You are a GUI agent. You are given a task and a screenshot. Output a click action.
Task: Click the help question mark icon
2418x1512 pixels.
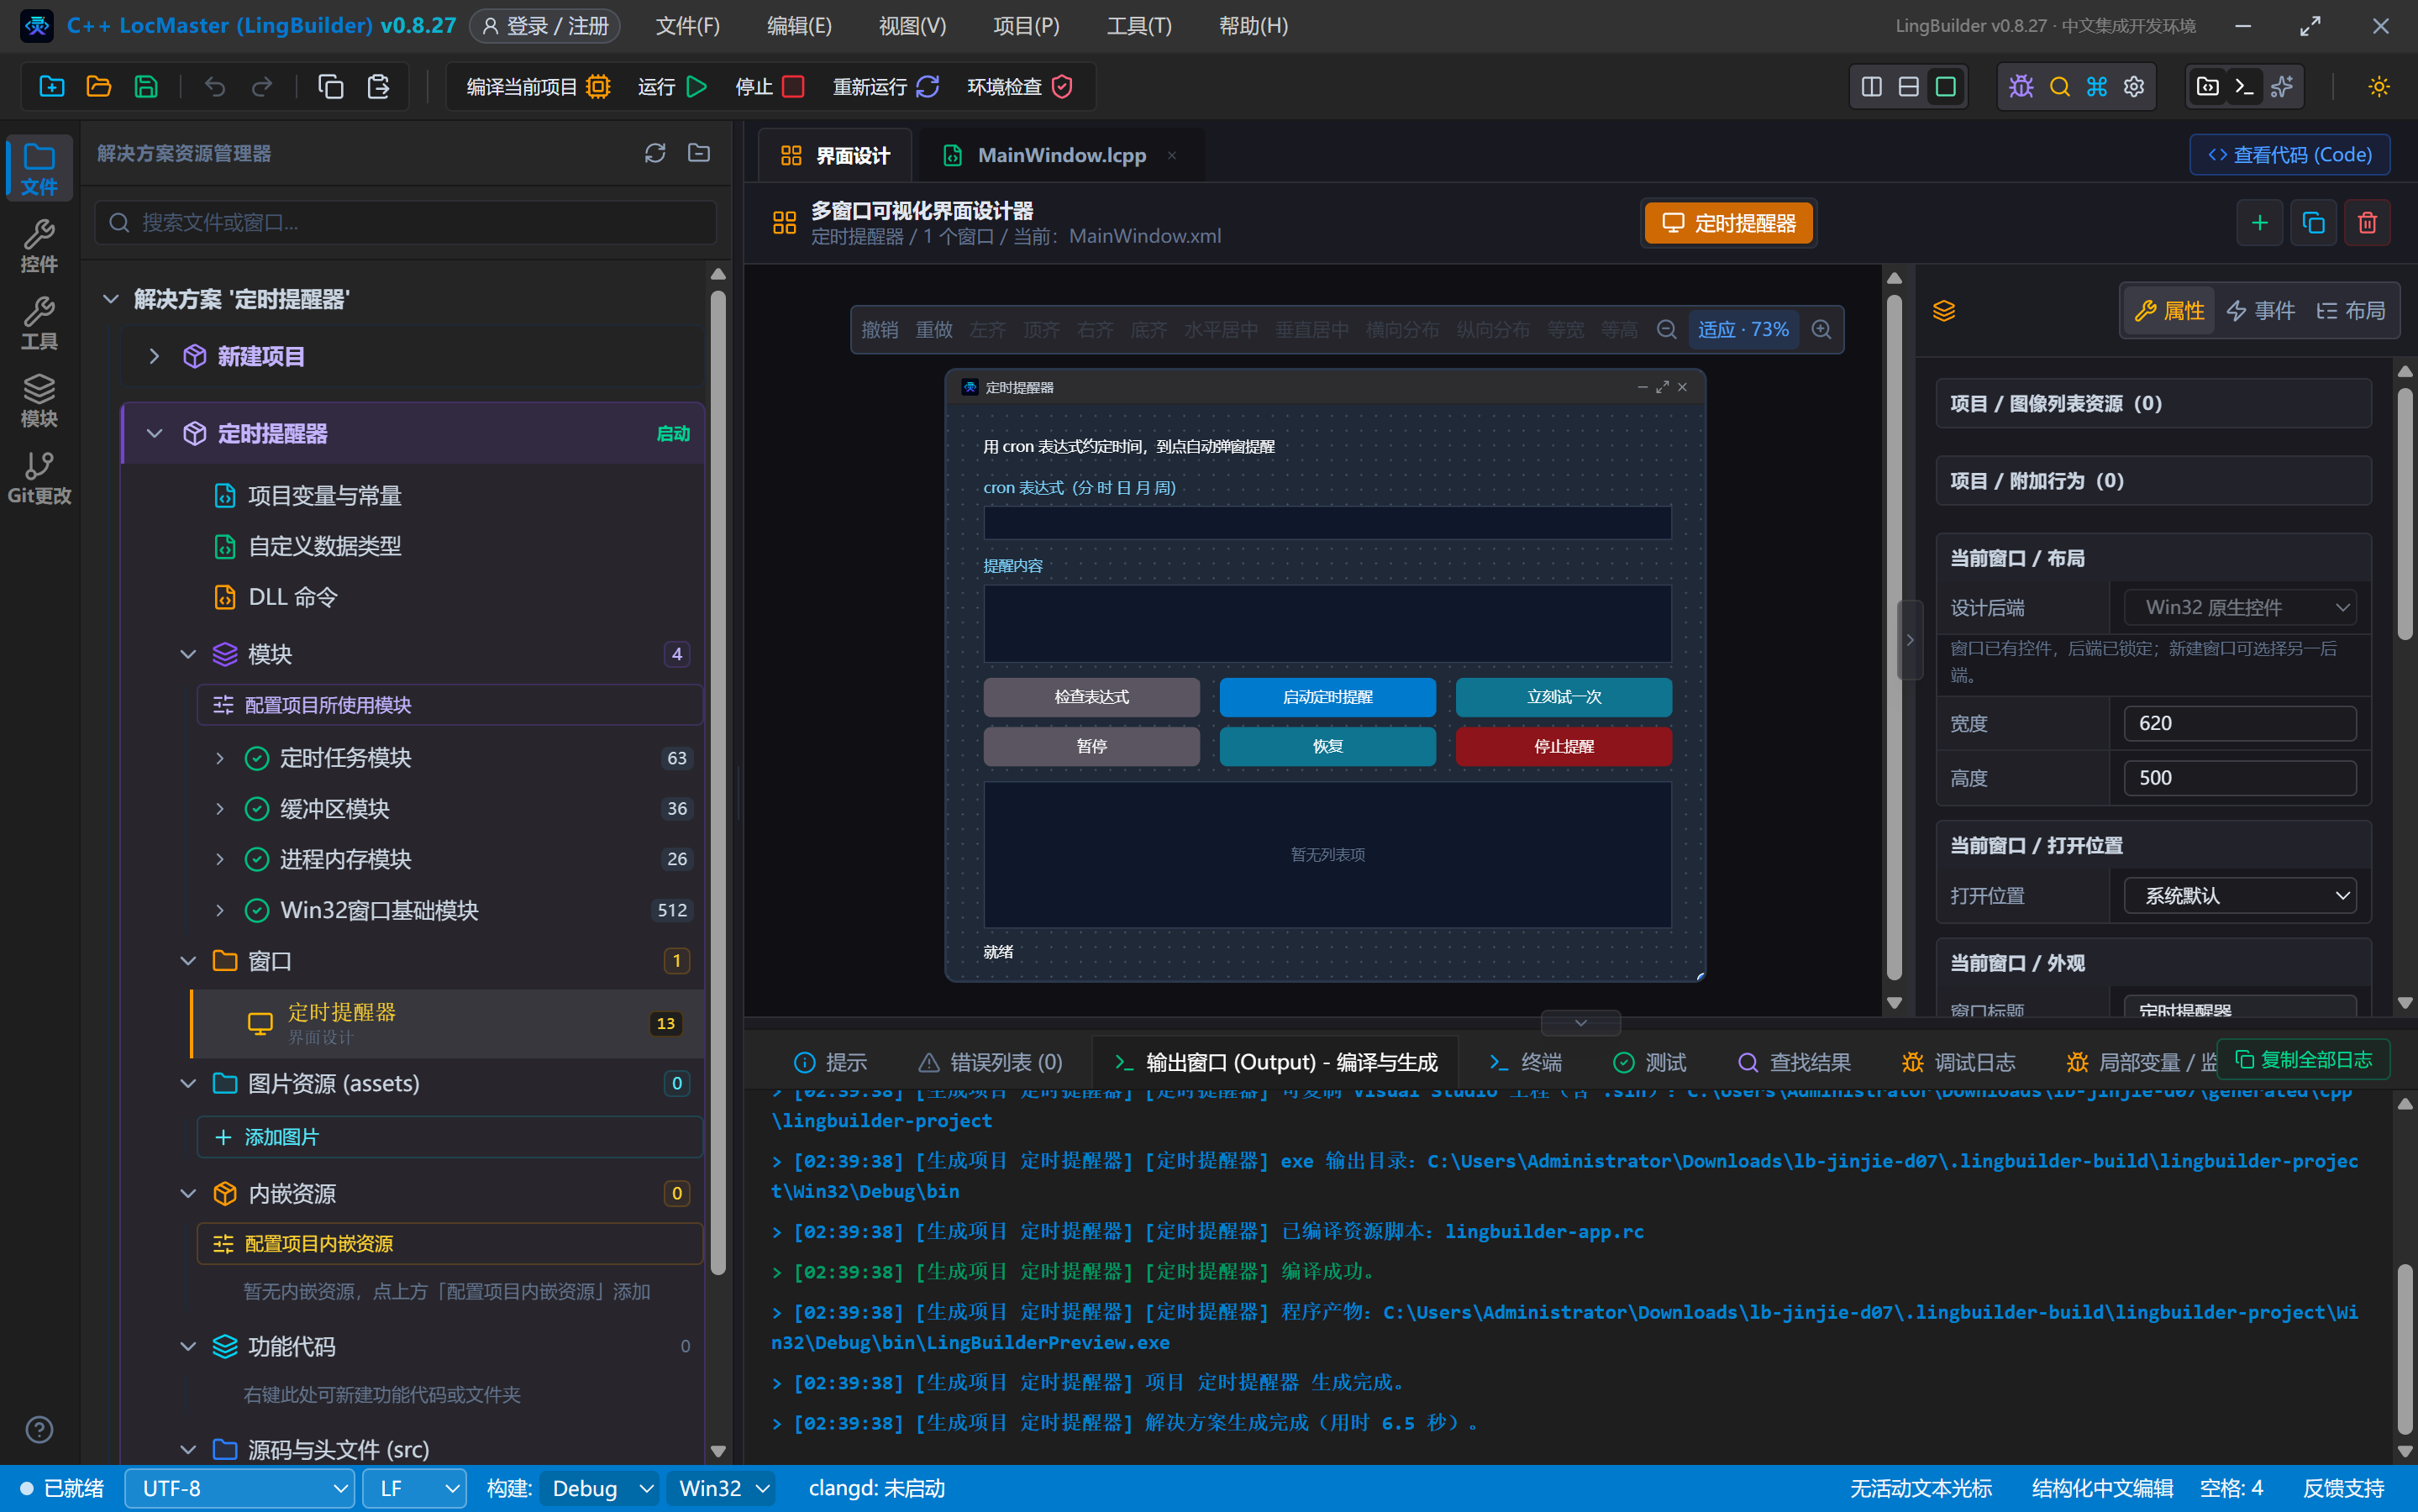point(39,1430)
